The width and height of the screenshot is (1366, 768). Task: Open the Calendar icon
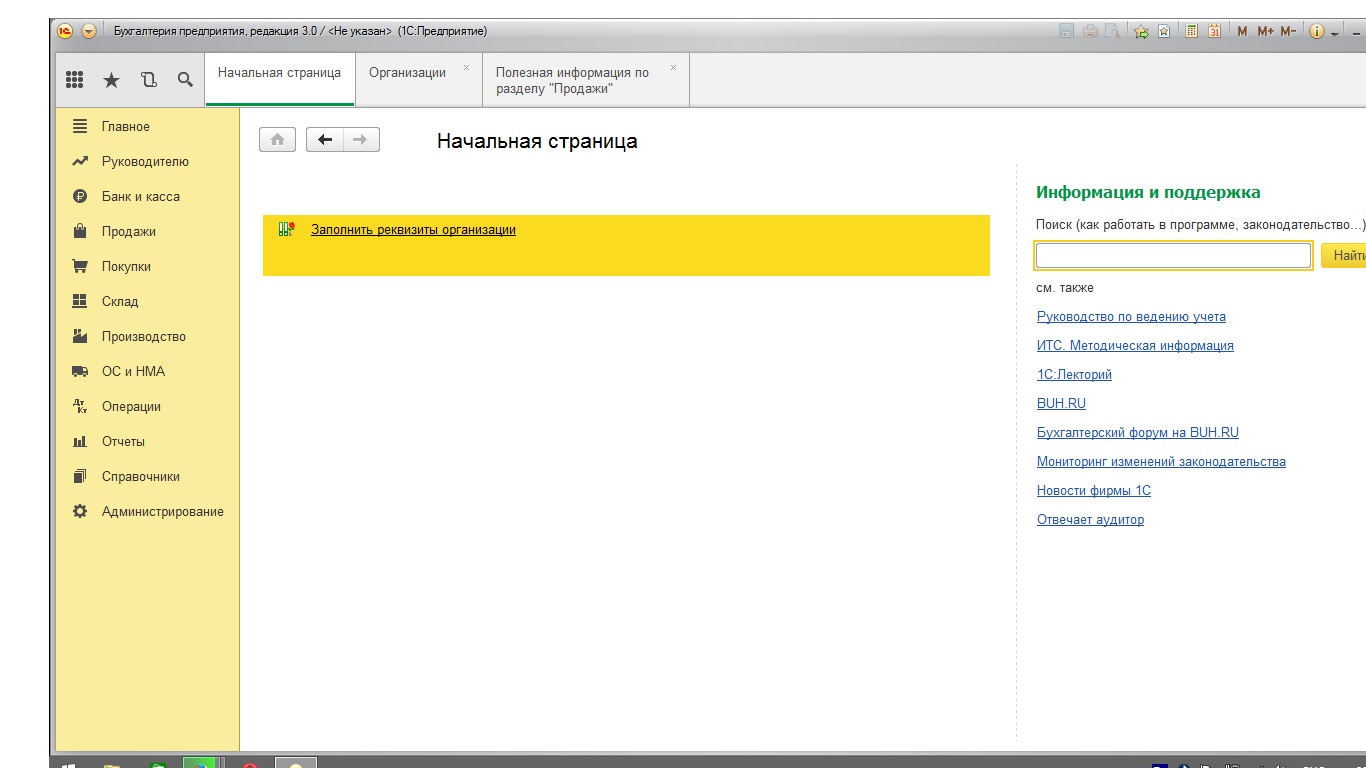[x=1215, y=31]
